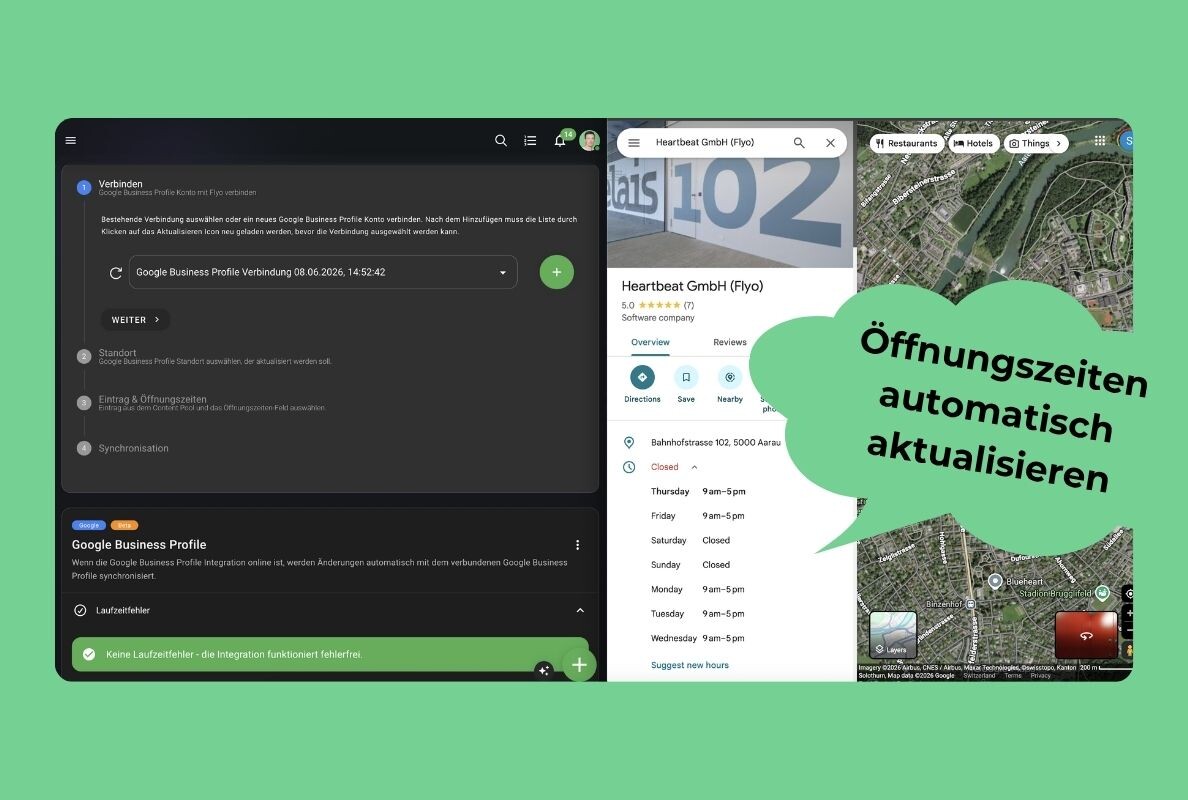Open the Google Maps menu icon

tap(634, 142)
